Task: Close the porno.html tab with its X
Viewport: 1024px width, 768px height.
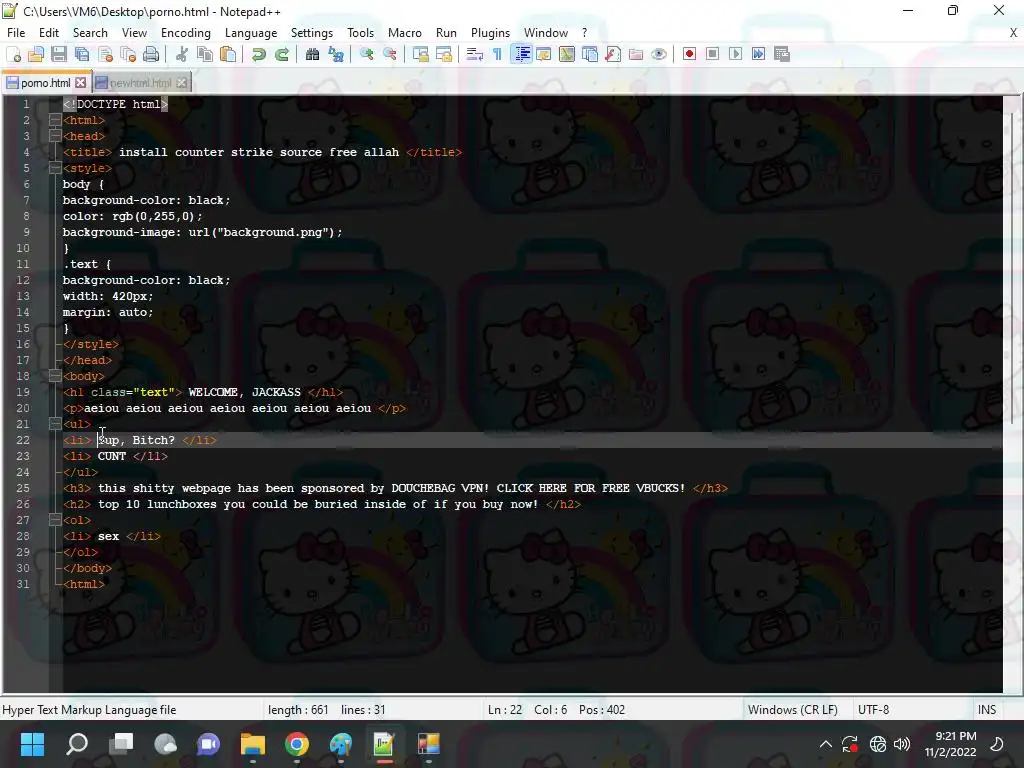Action: 80,83
